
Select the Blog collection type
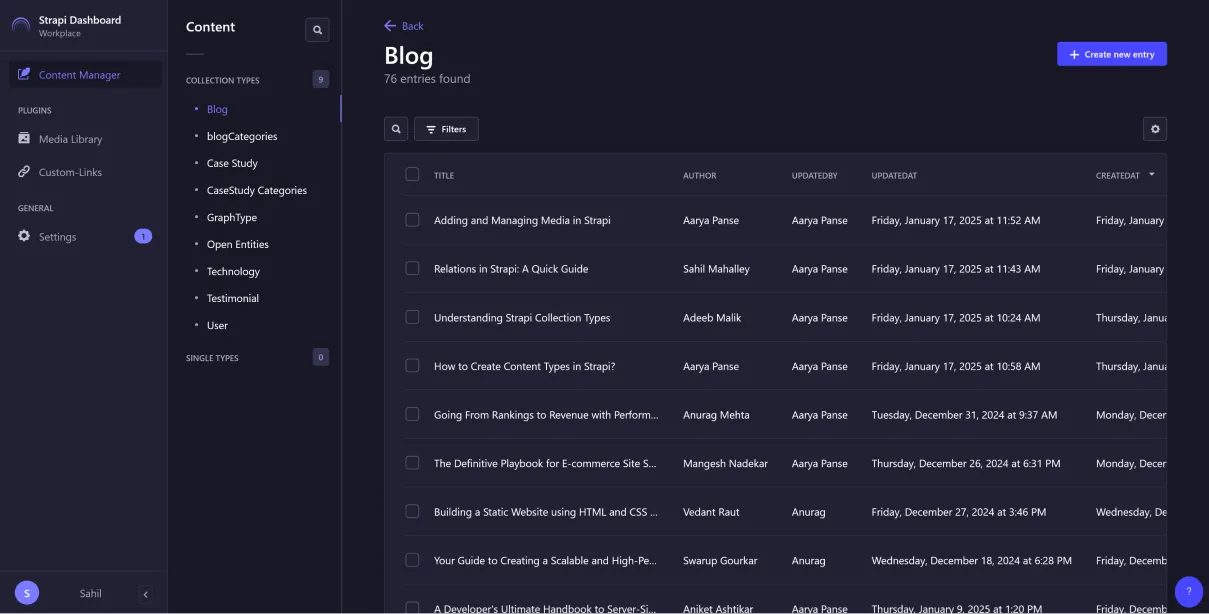217,109
